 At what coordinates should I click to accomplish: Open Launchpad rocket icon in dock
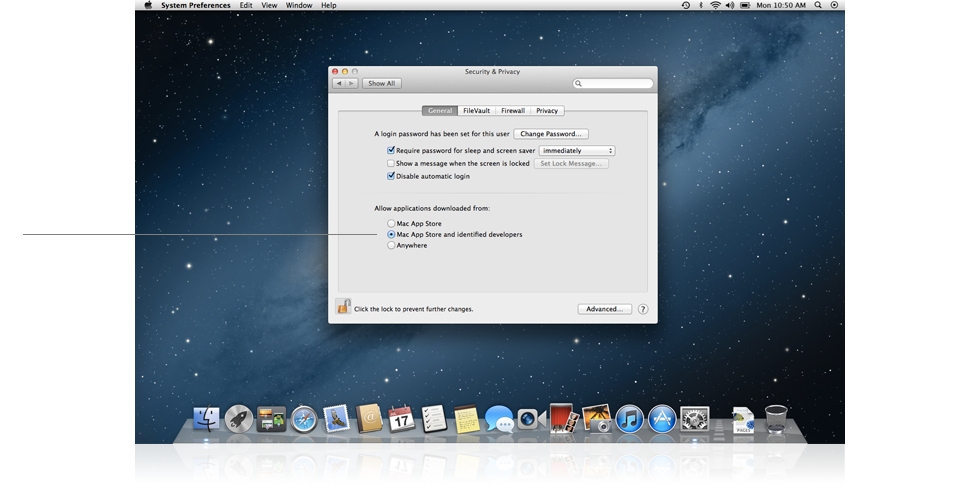coord(238,419)
